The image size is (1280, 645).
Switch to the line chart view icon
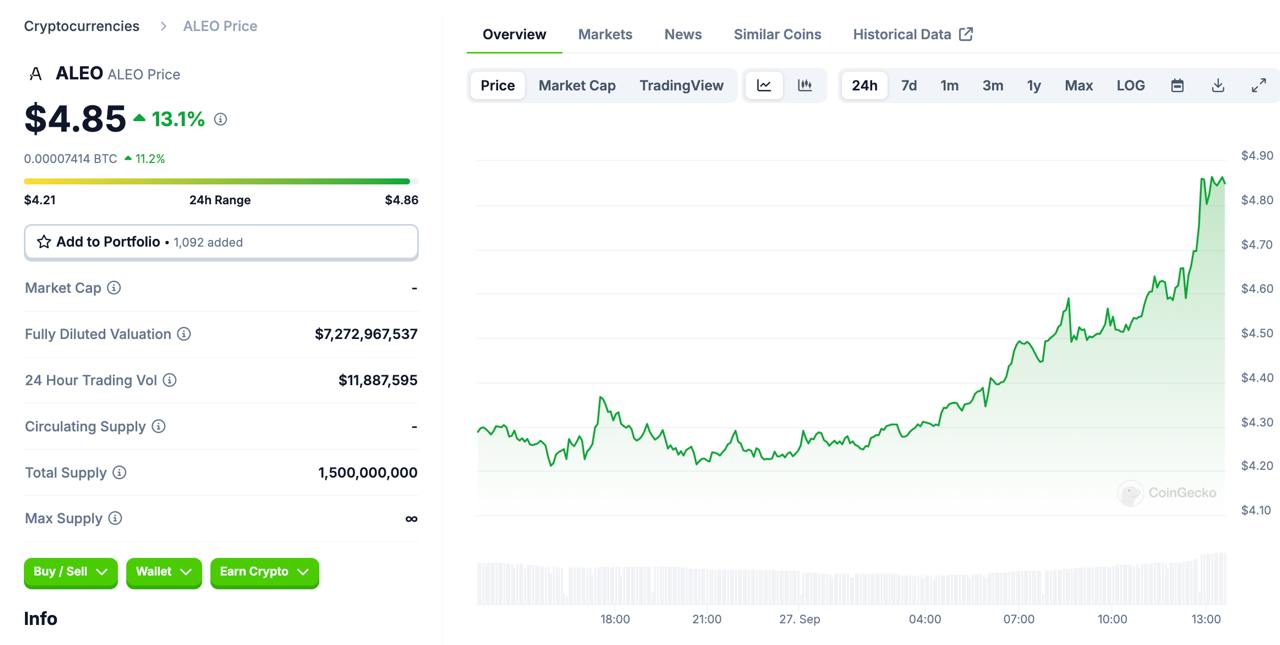(764, 85)
